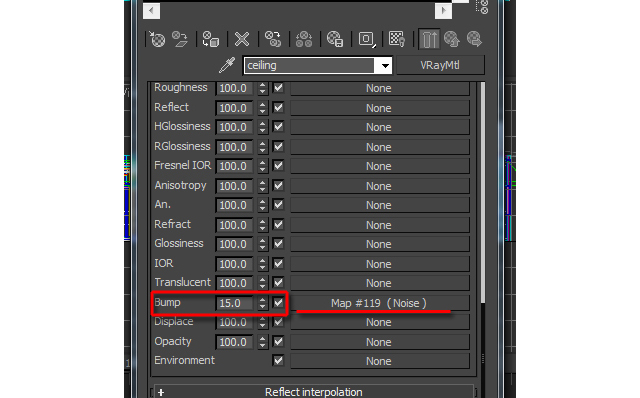This screenshot has height=398, width=640.
Task: Click the Anisotropy amount spinner arrows
Action: [262, 186]
